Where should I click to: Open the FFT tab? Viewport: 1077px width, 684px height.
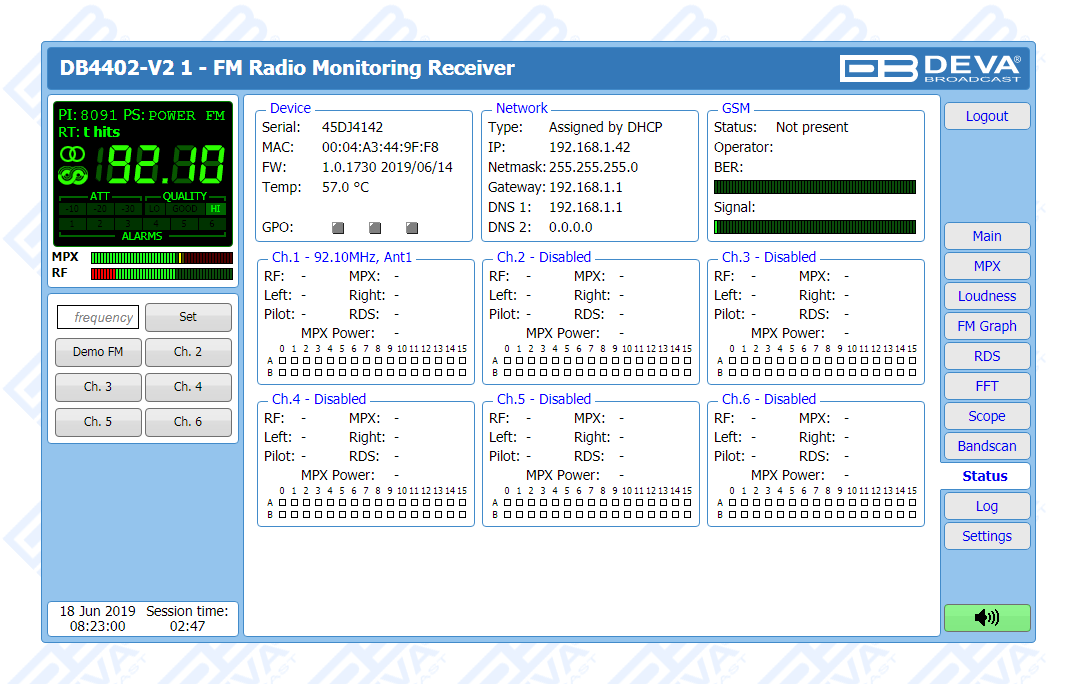986,386
